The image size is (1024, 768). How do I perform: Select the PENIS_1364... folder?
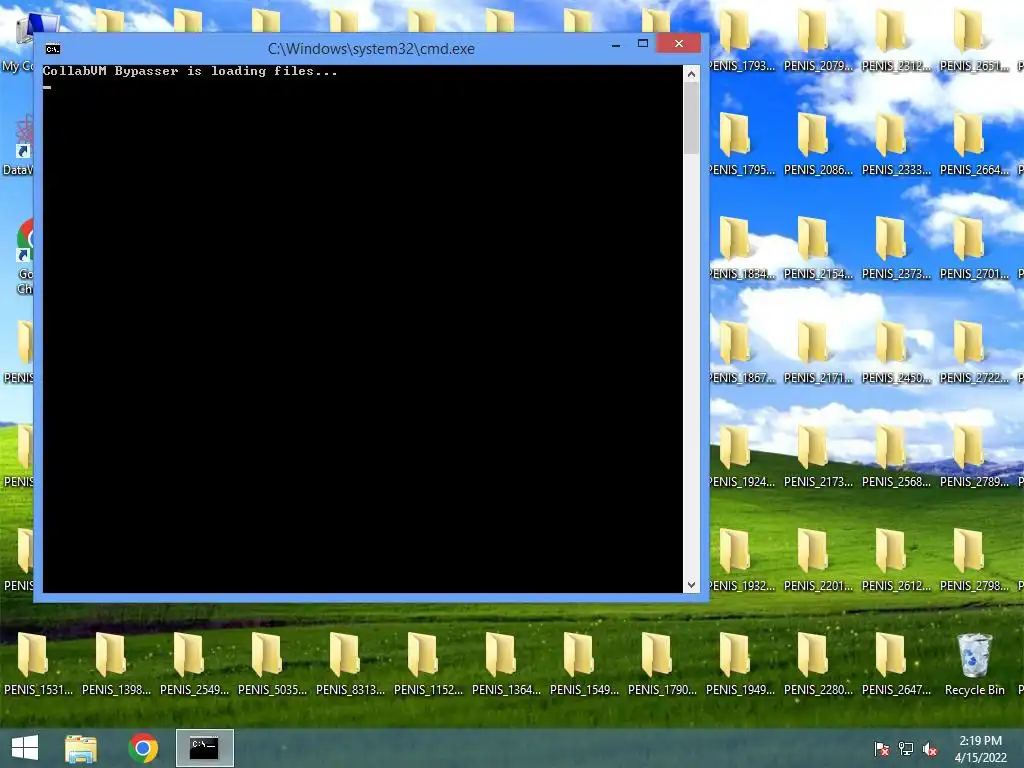click(506, 664)
